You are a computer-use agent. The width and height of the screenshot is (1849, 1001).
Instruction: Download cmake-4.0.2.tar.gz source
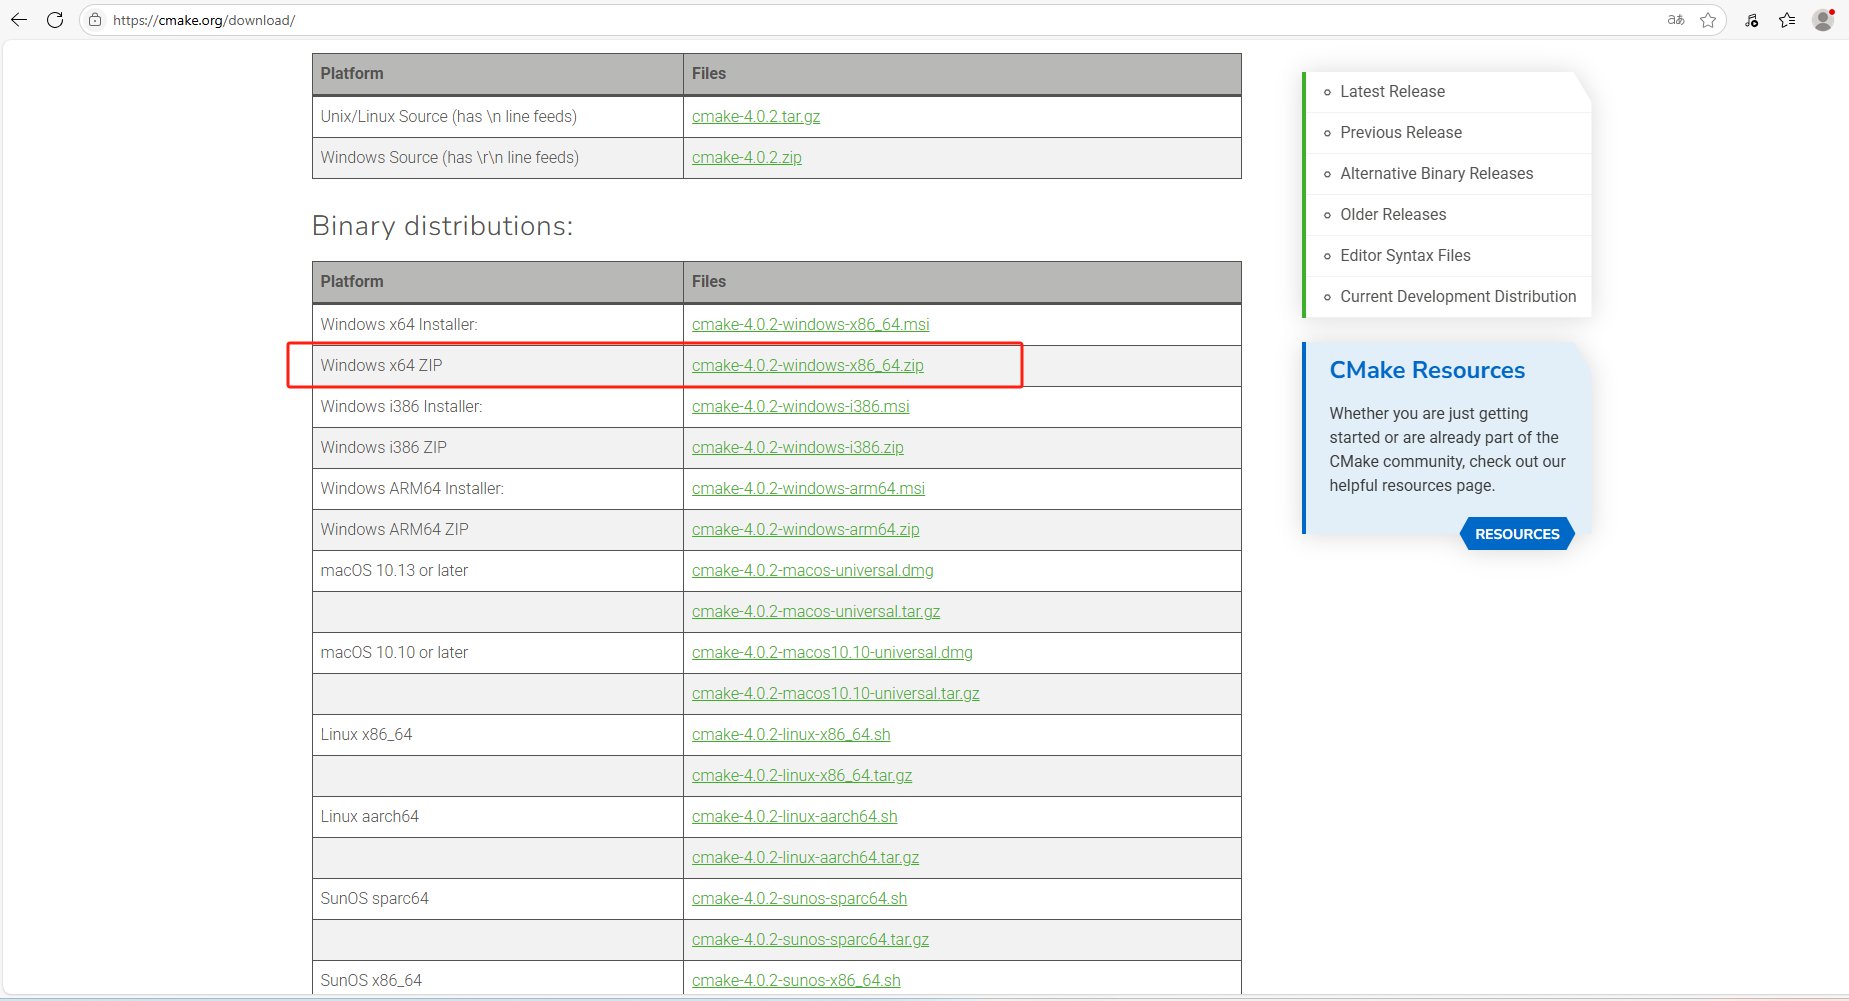coord(756,116)
